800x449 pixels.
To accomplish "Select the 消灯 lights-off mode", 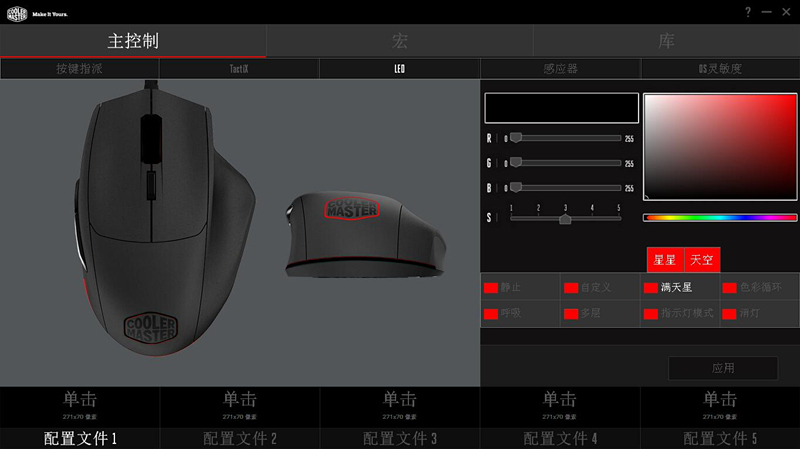I will [759, 313].
